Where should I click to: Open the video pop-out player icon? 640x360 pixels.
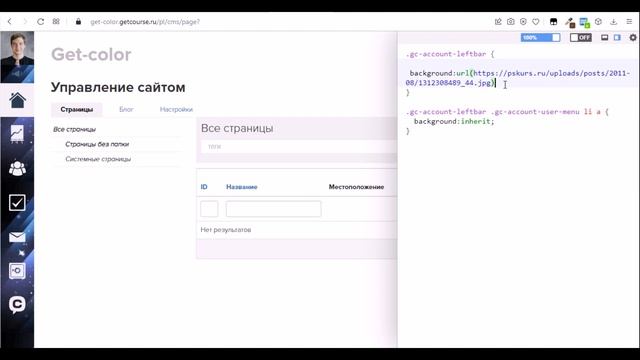523,22
